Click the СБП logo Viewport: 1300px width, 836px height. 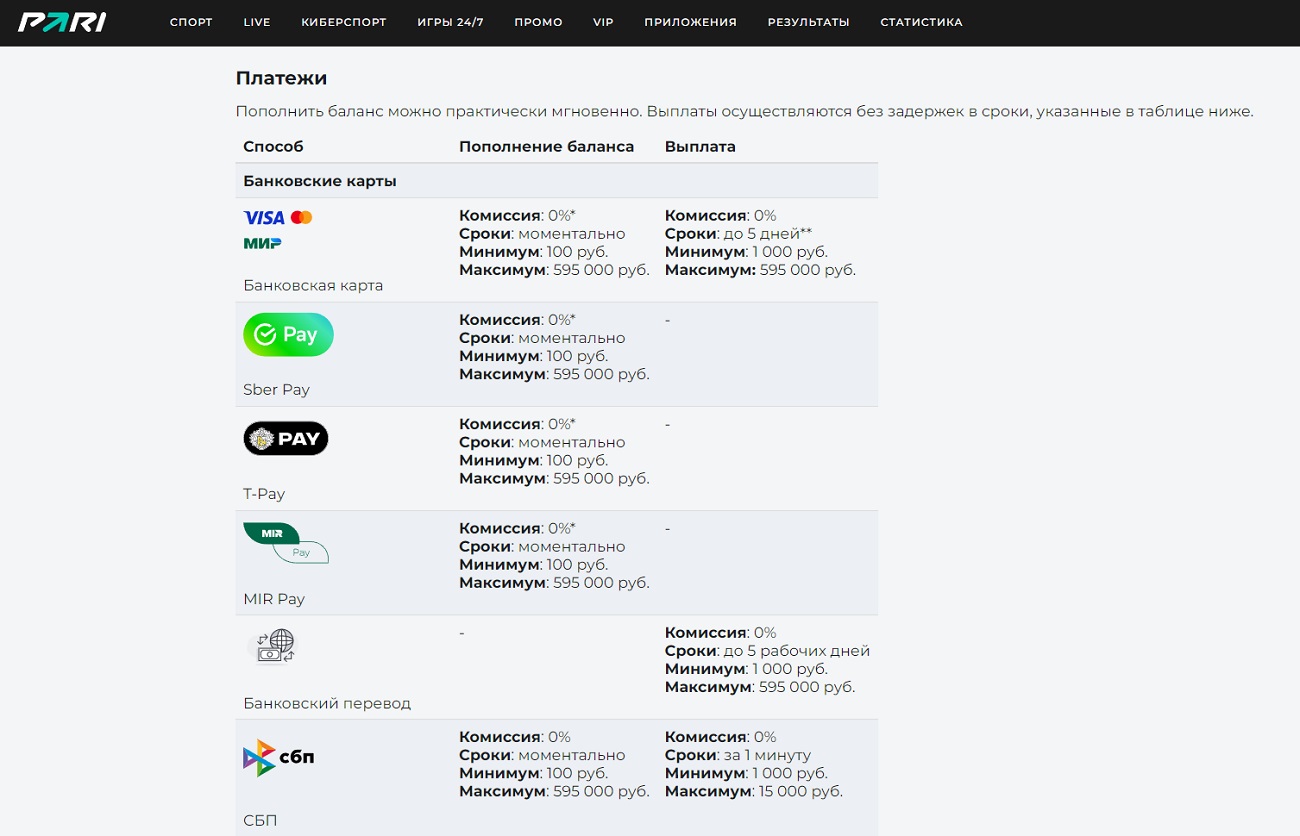tap(279, 757)
